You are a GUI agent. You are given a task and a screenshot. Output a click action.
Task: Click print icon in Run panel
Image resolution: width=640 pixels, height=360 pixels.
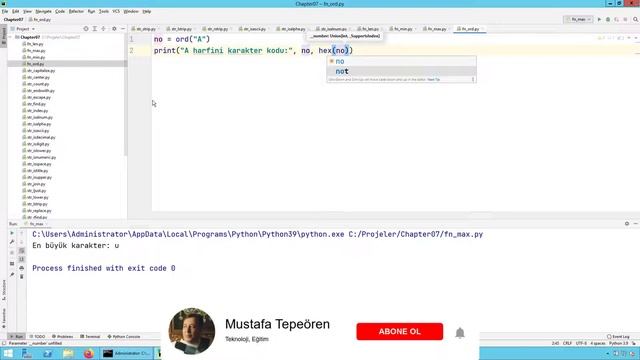22,268
